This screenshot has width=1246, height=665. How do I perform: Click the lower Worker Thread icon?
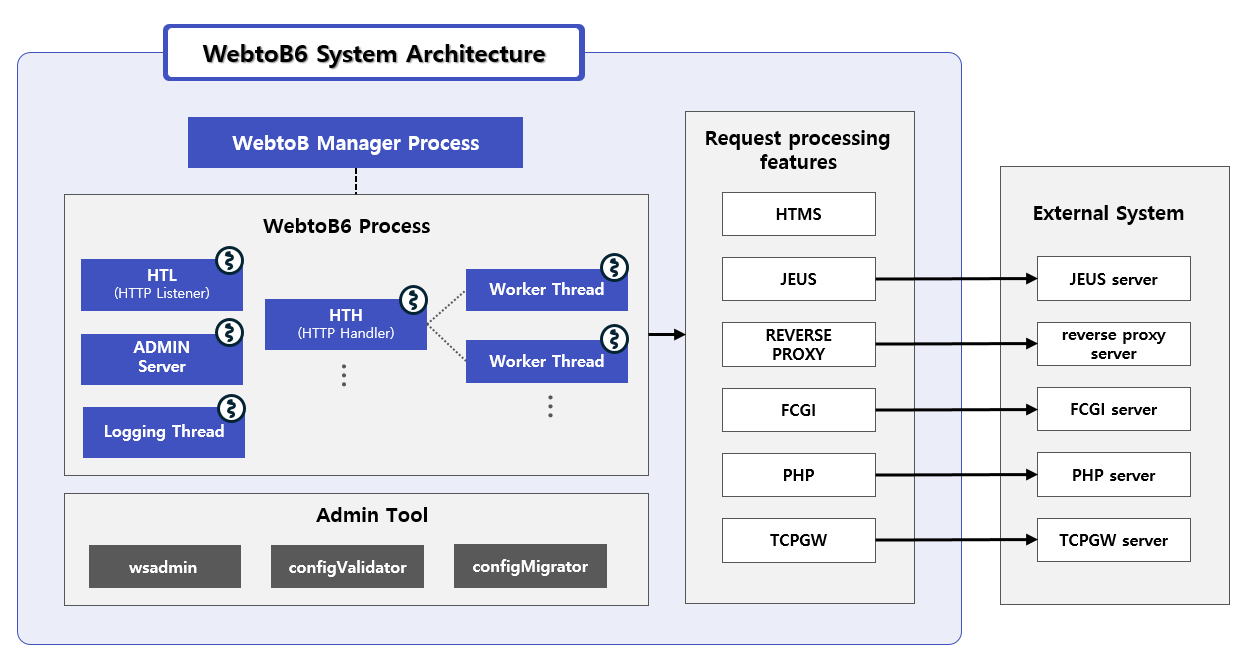coord(614,340)
